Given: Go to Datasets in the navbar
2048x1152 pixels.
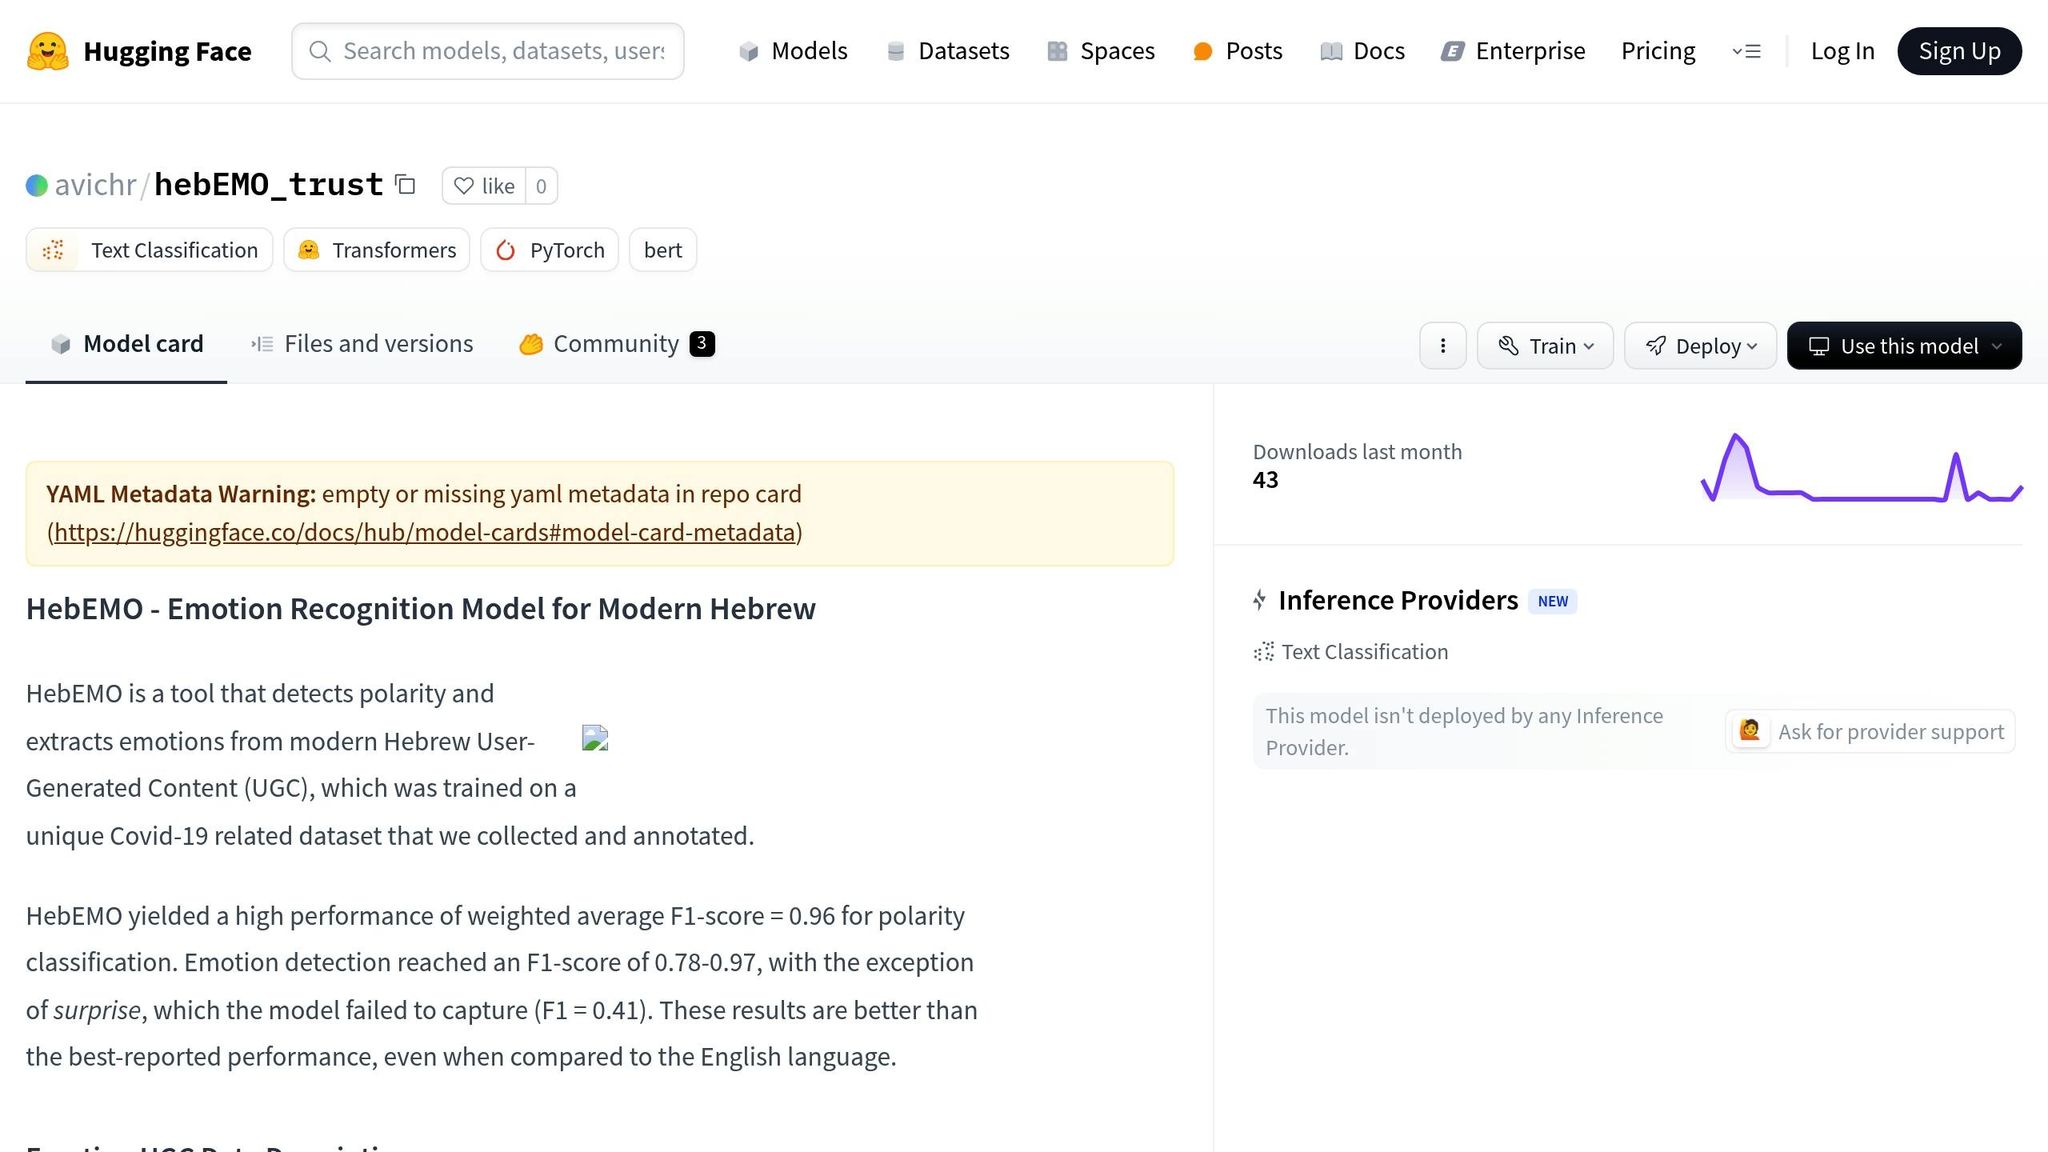Looking at the screenshot, I should [x=948, y=51].
